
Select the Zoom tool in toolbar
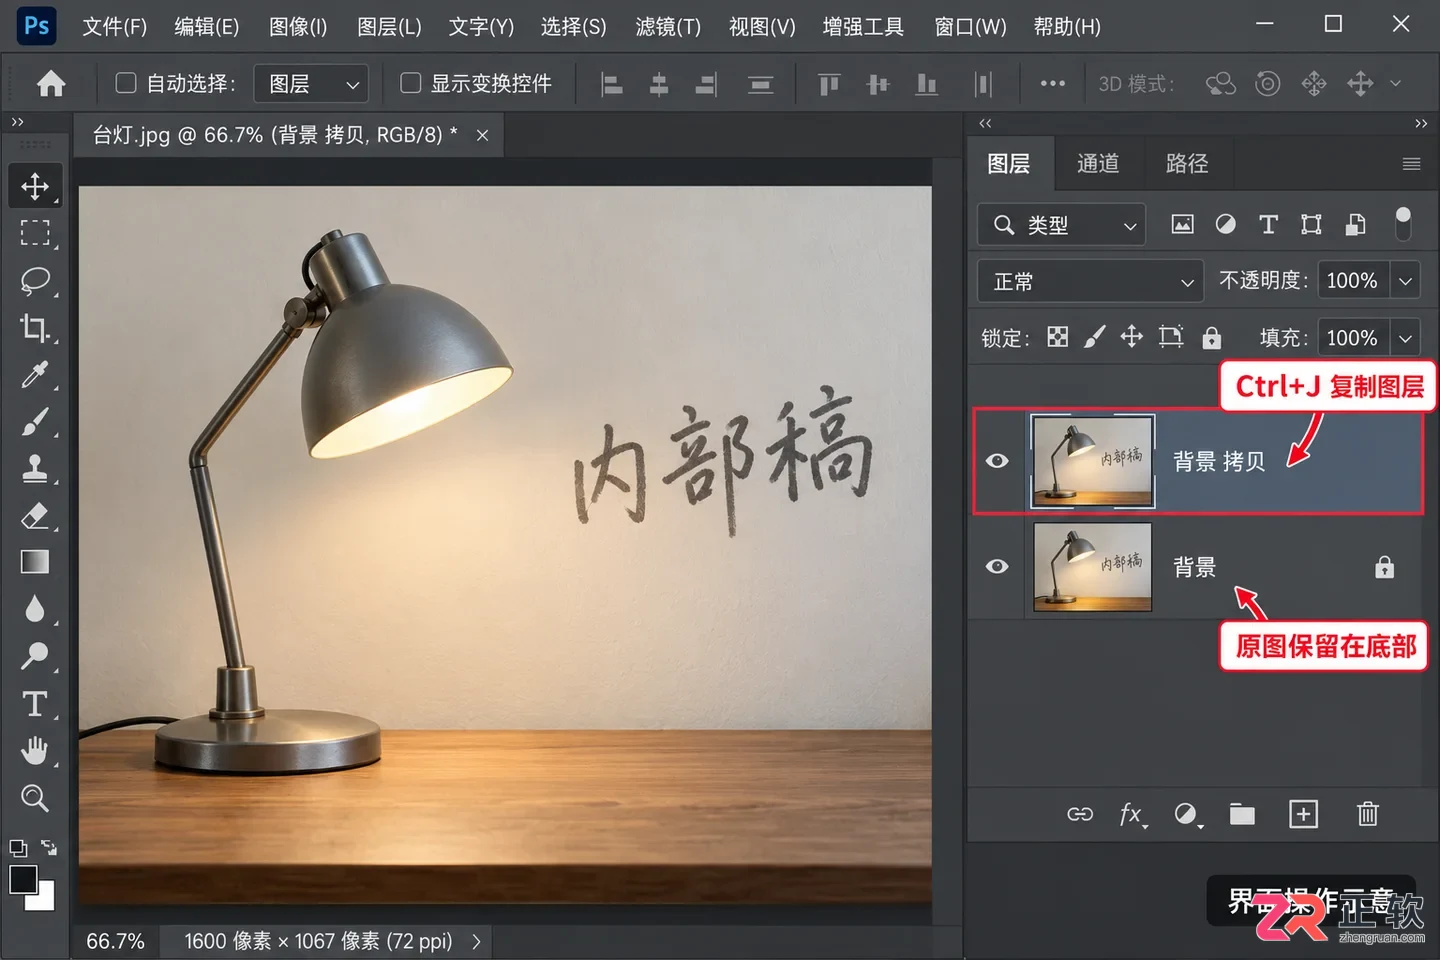[35, 798]
